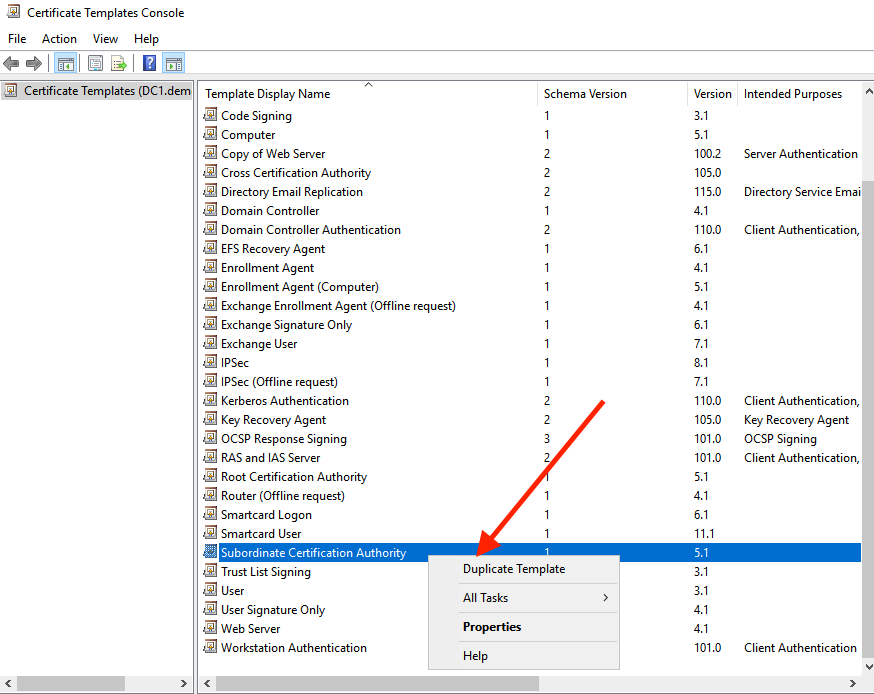
Task: Click Help in the context menu
Action: tap(475, 656)
